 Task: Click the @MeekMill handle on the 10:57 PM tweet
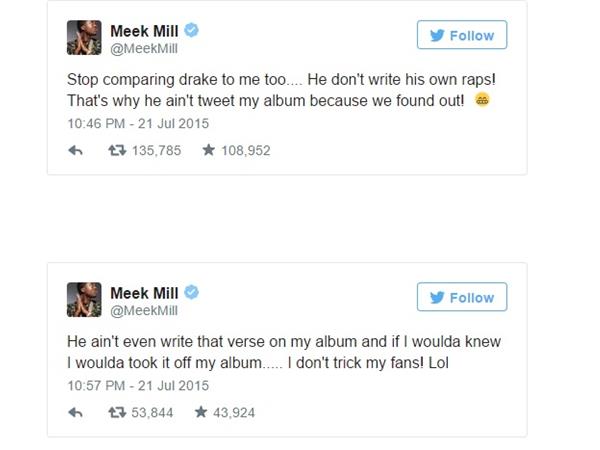coord(143,310)
